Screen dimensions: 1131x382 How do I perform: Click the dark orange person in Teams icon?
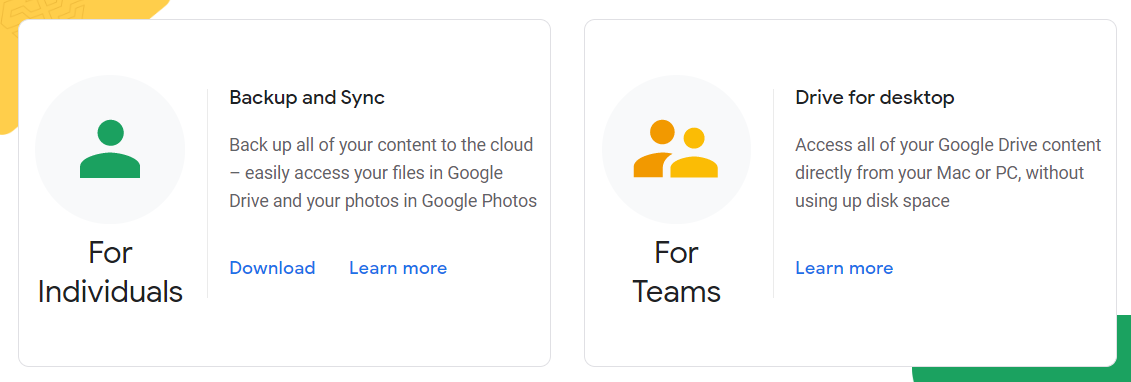655,149
